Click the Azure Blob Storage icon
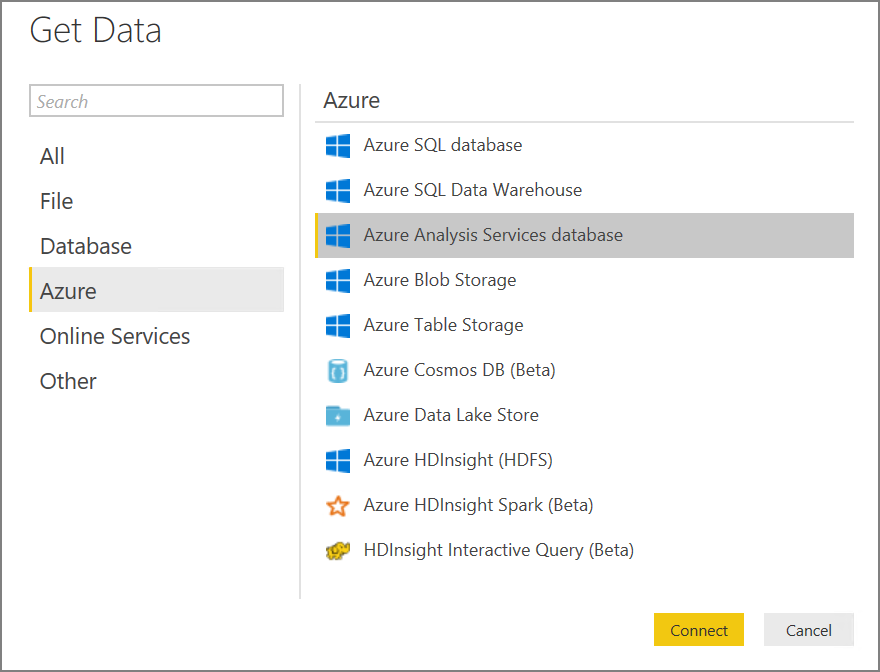This screenshot has width=880, height=672. point(338,281)
